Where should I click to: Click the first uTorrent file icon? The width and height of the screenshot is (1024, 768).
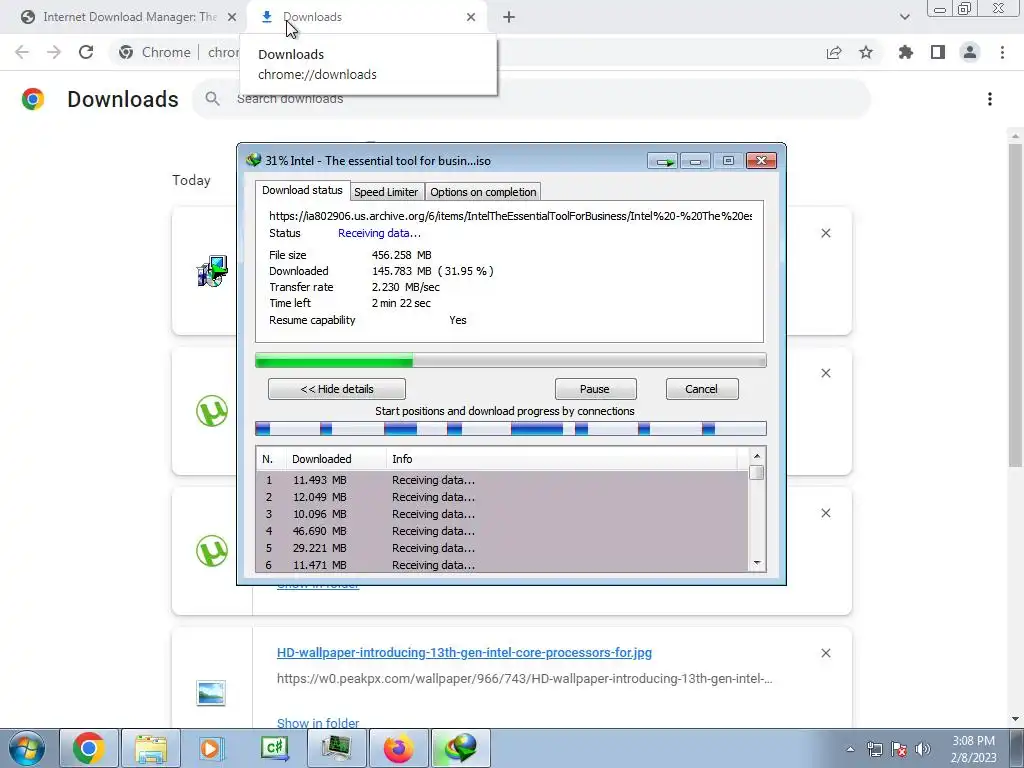tap(212, 411)
